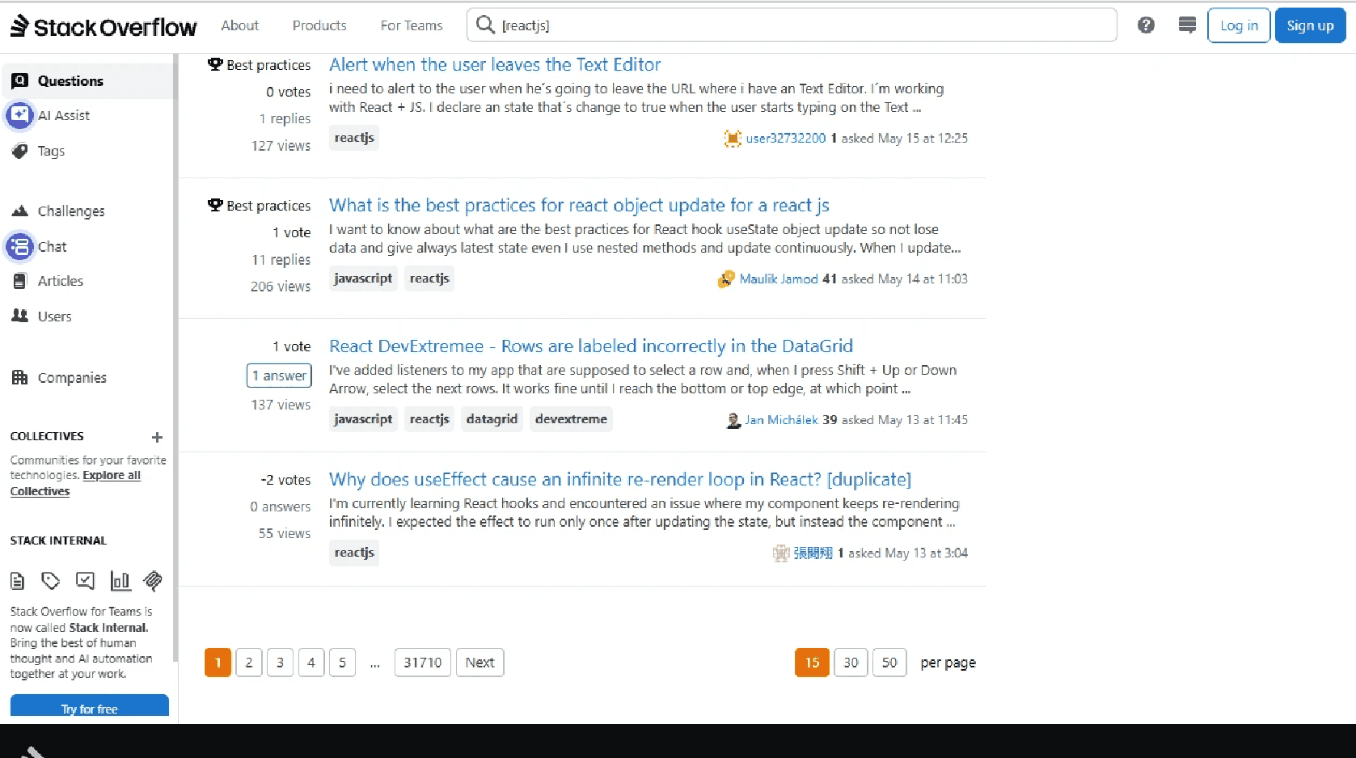The height and width of the screenshot is (758, 1356).
Task: Click the Next page button
Action: (x=480, y=662)
